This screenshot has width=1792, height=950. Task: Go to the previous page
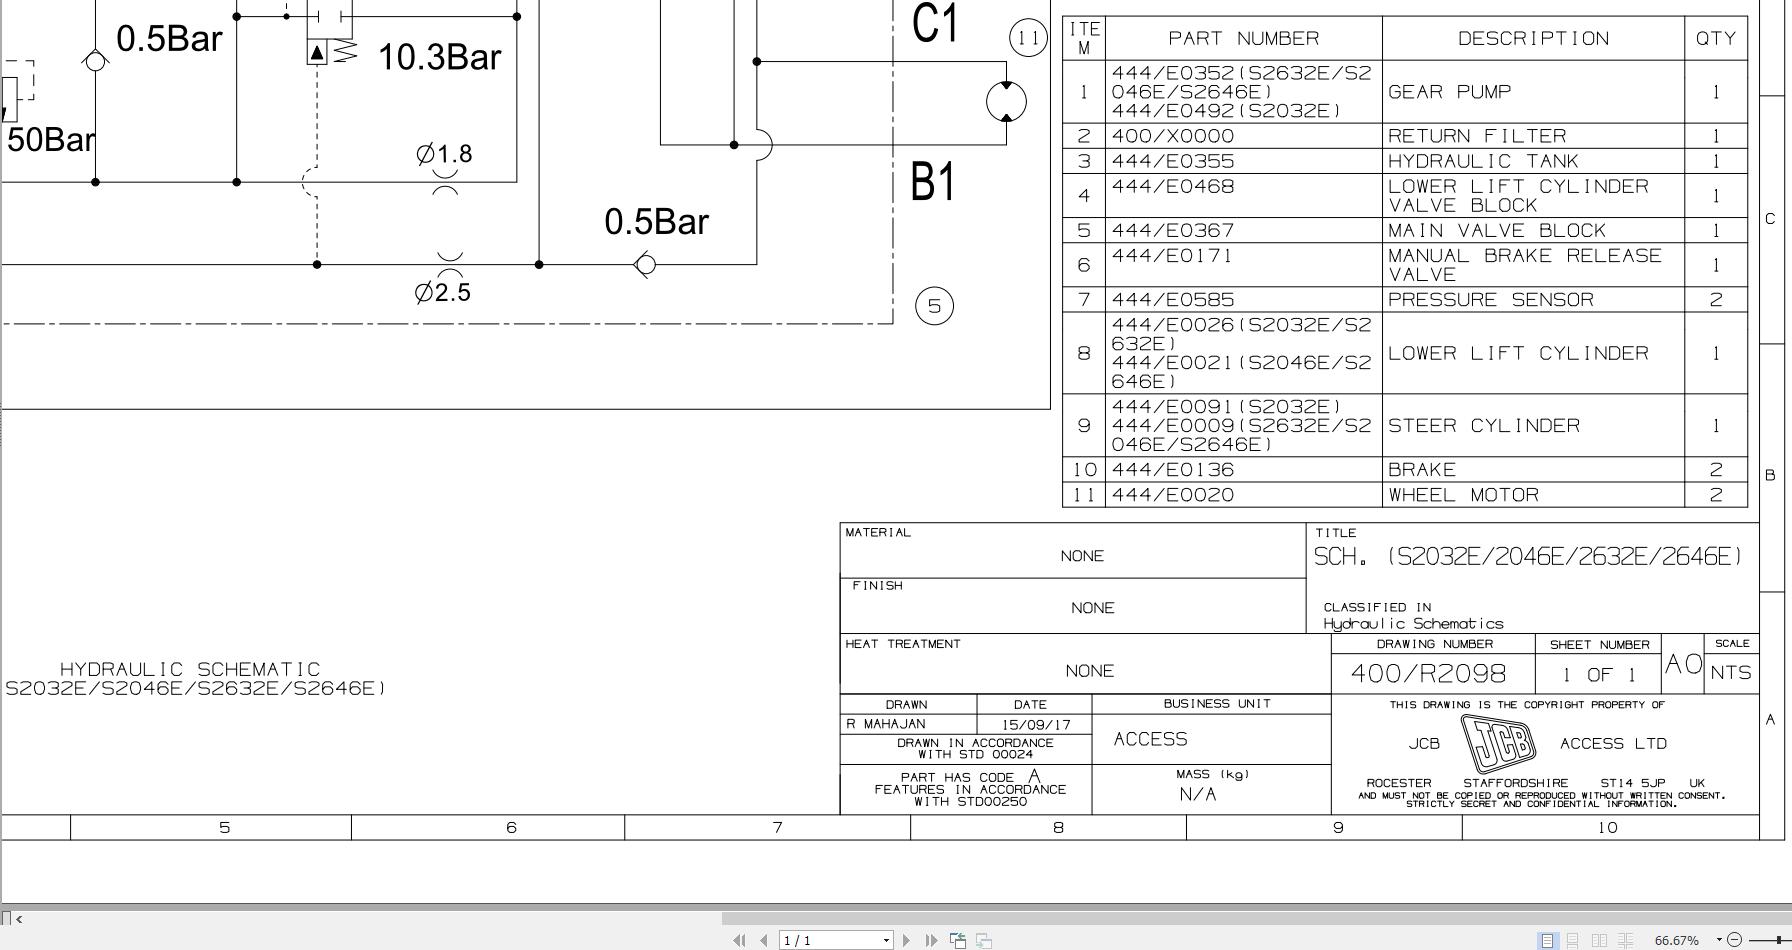click(764, 940)
